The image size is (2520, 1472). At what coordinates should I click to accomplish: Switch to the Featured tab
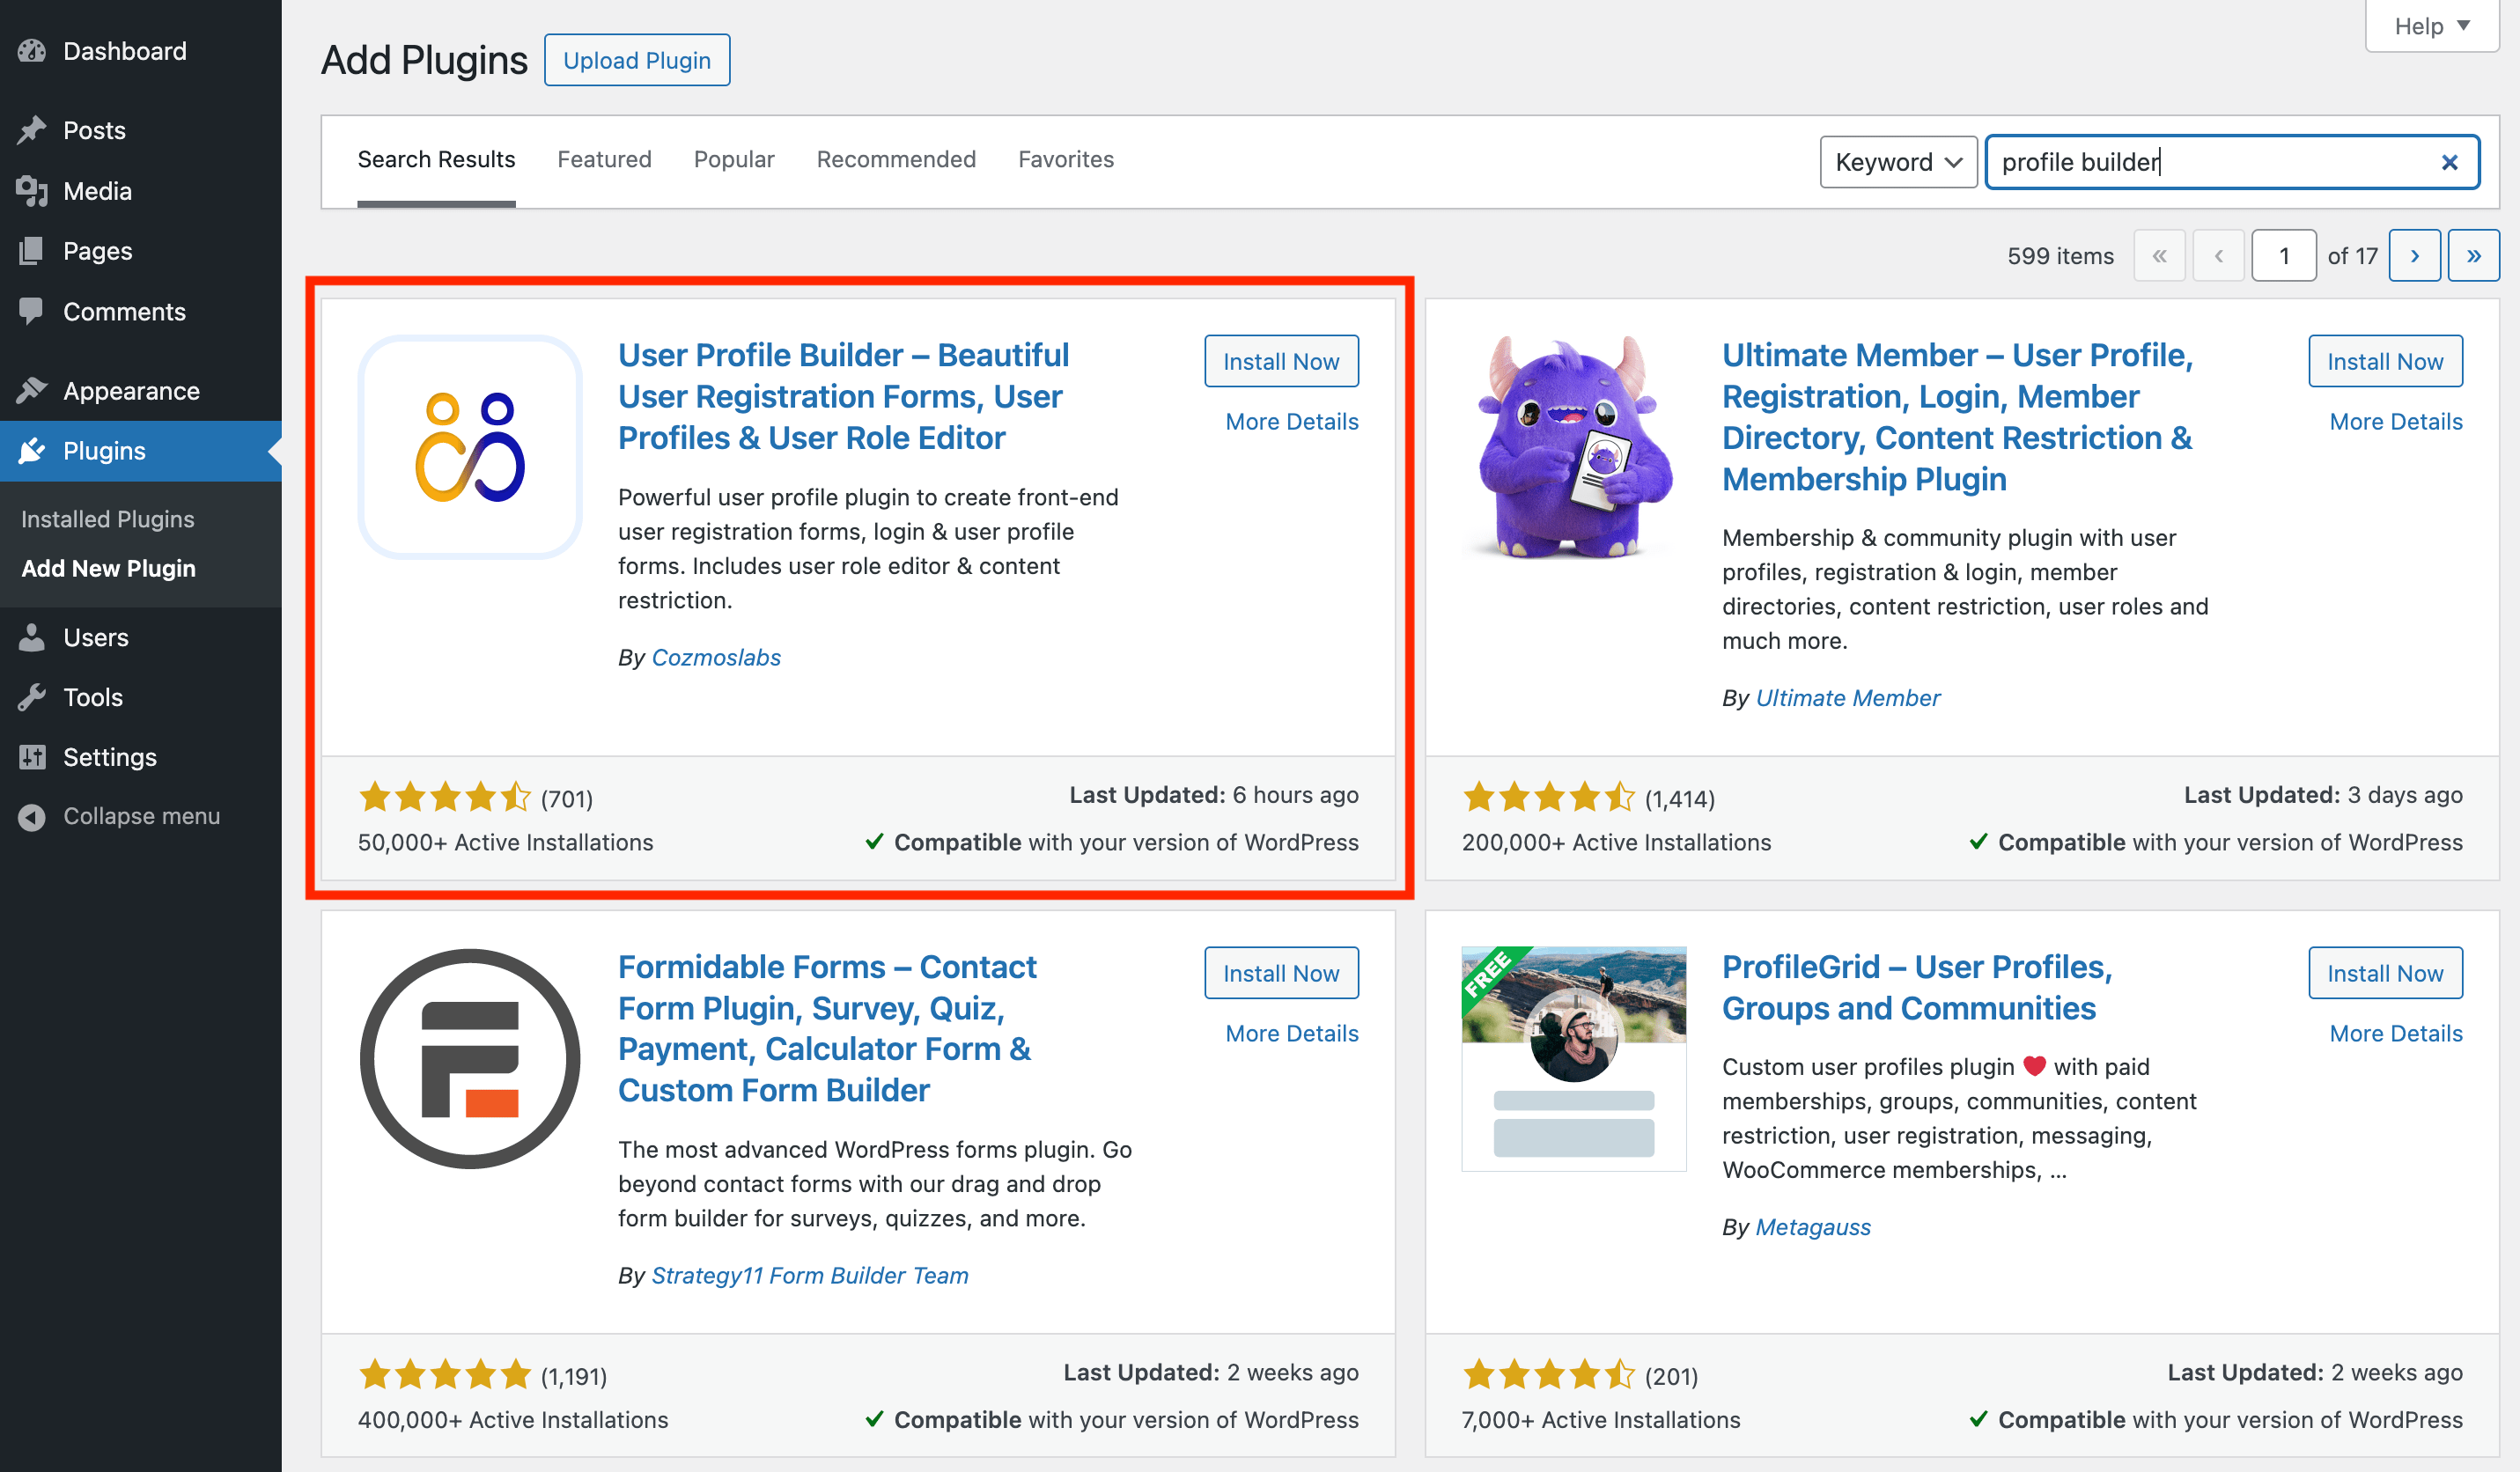[604, 159]
